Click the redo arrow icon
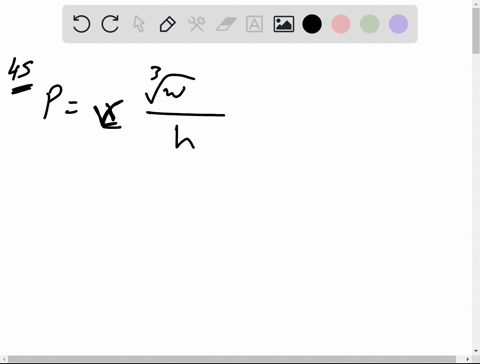This screenshot has height=364, width=480. tap(110, 24)
